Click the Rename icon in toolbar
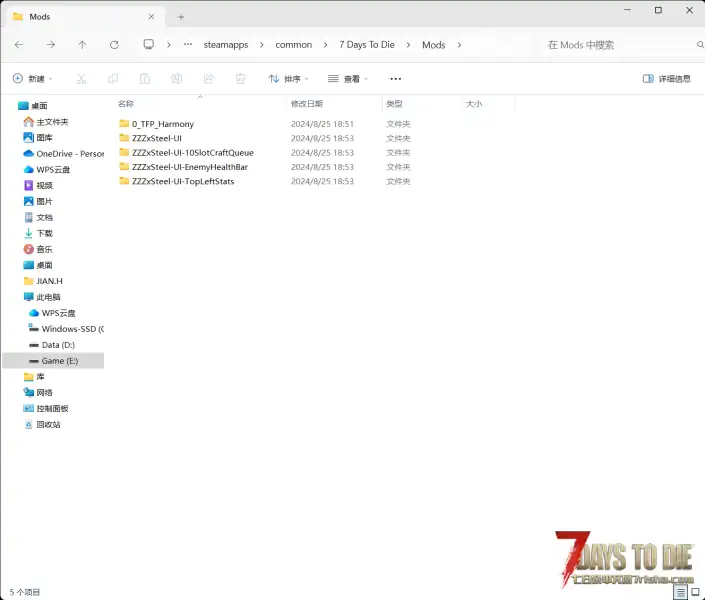This screenshot has width=705, height=600. (176, 79)
